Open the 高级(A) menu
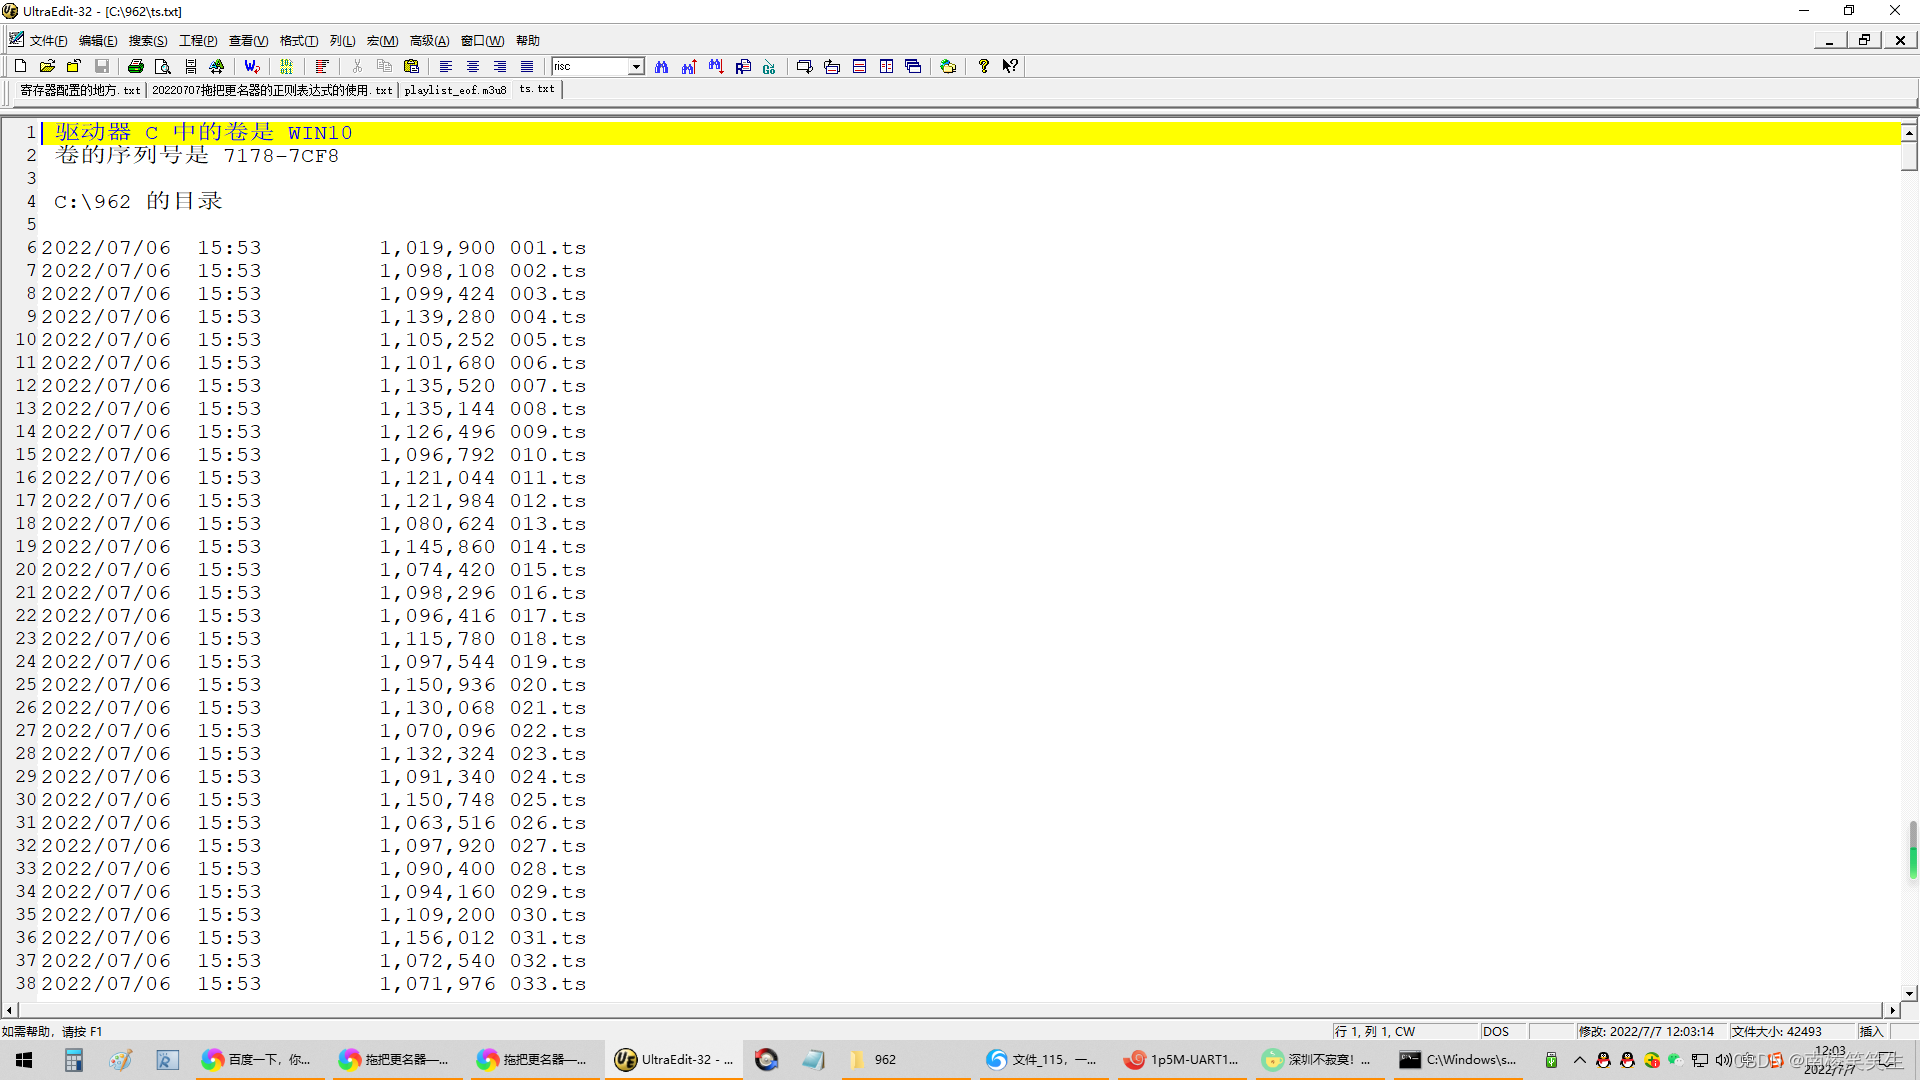The height and width of the screenshot is (1080, 1920). click(x=429, y=40)
